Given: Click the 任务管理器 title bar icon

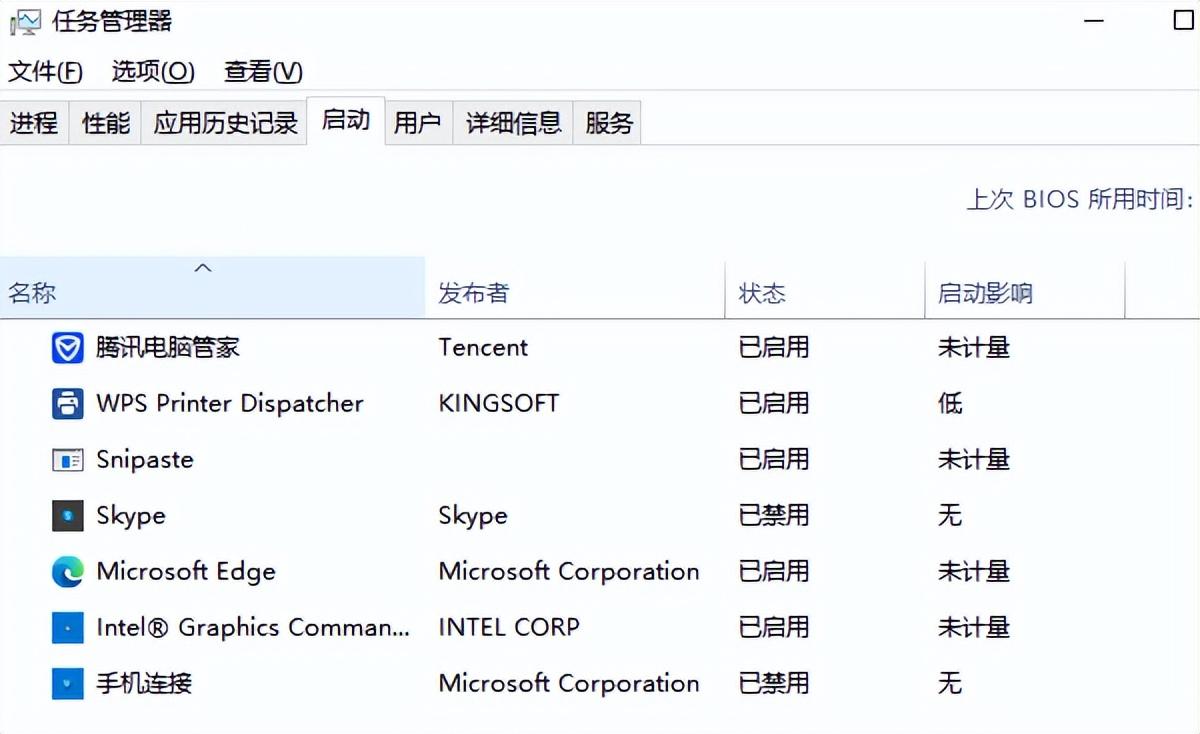Looking at the screenshot, I should (x=26, y=22).
